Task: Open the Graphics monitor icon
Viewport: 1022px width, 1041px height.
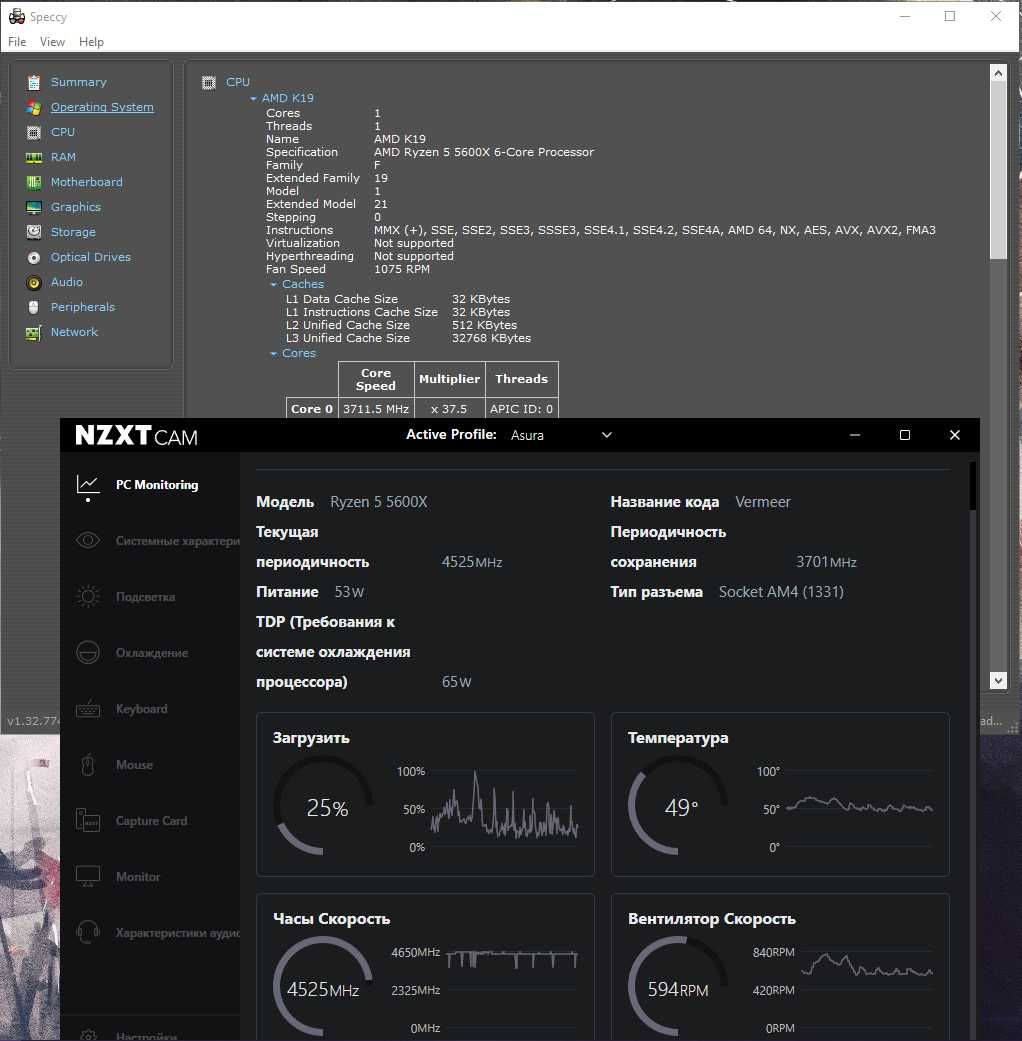Action: coord(33,207)
